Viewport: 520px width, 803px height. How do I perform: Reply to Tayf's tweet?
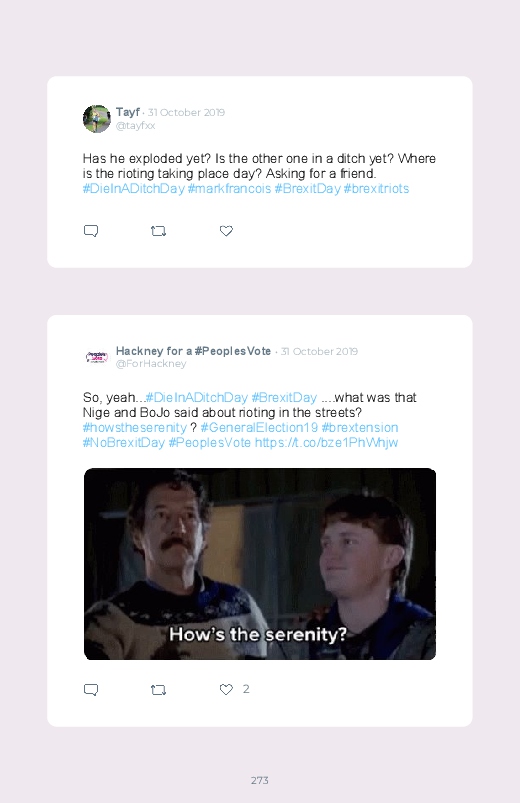pyautogui.click(x=91, y=231)
